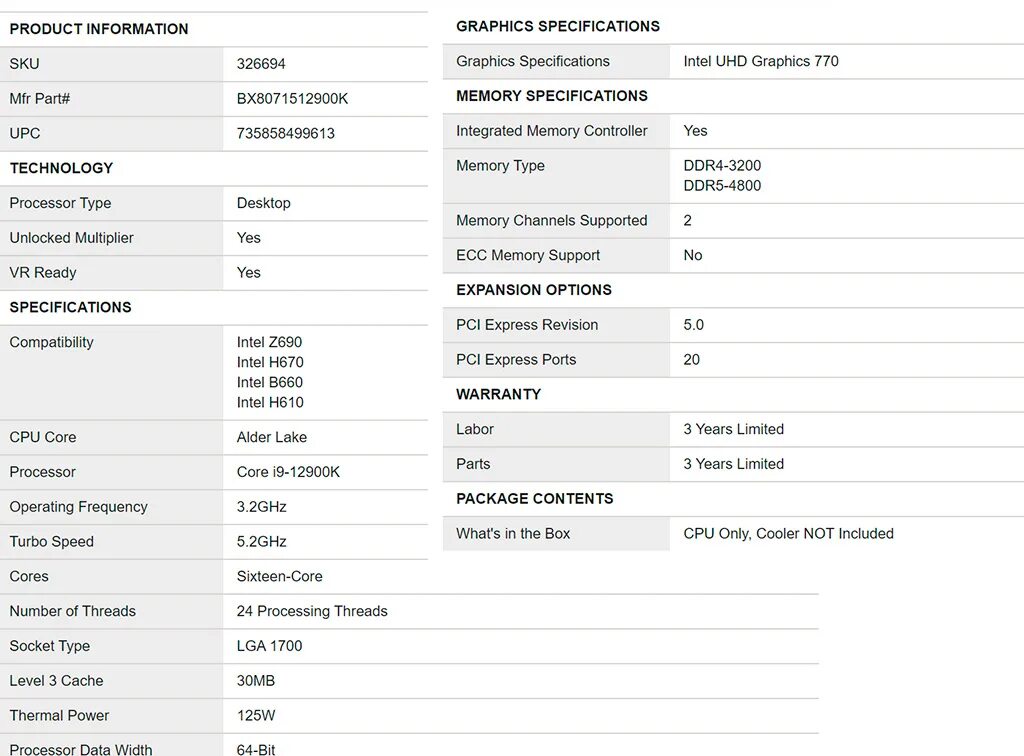Select the Processor value Core i9-12900K

click(x=288, y=472)
